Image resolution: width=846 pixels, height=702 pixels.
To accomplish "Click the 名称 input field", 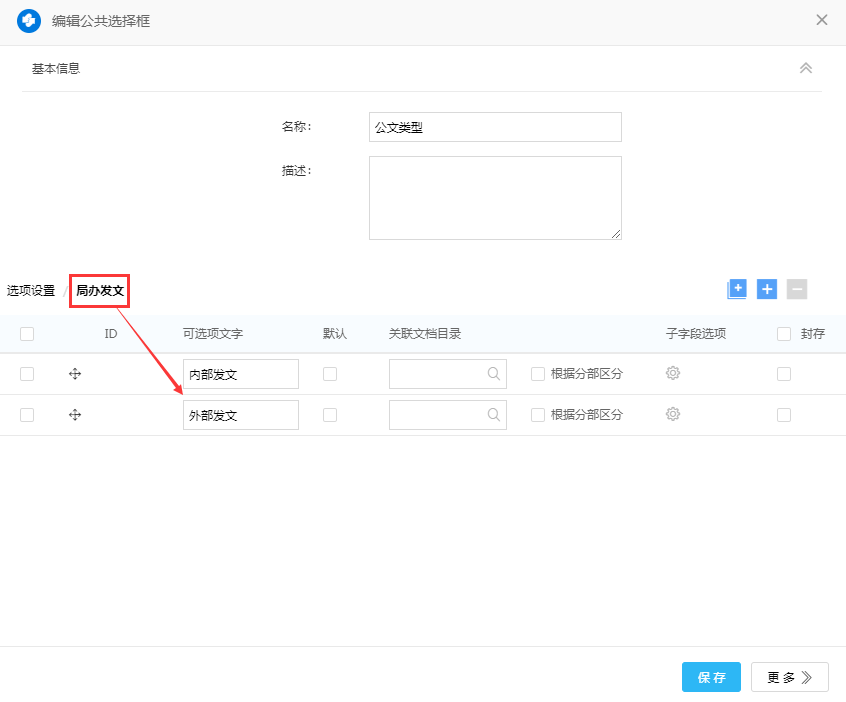I will pos(495,127).
